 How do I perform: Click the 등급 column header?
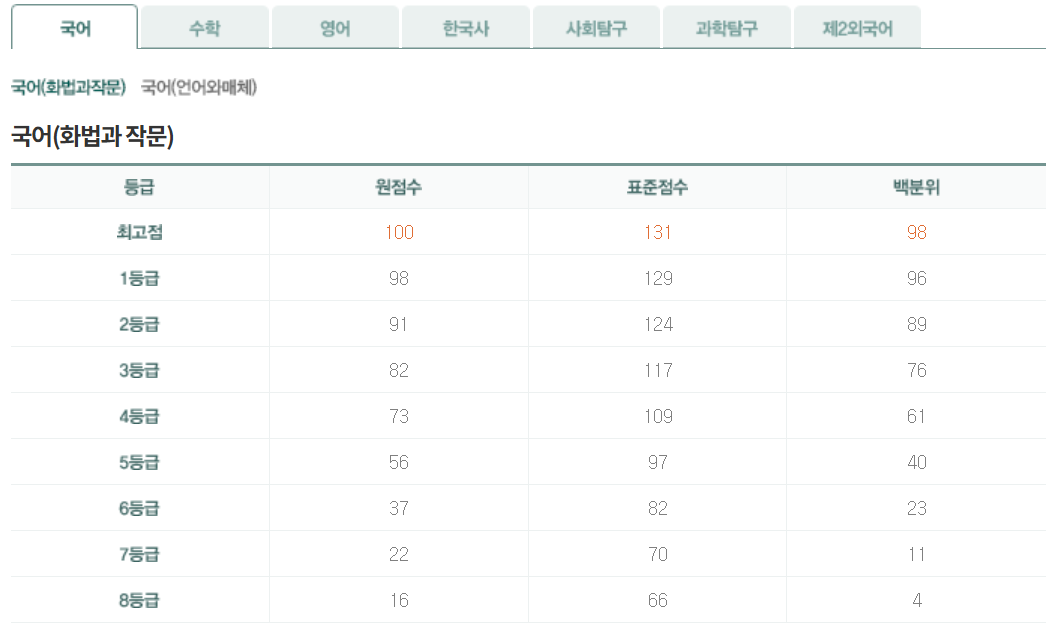click(138, 186)
